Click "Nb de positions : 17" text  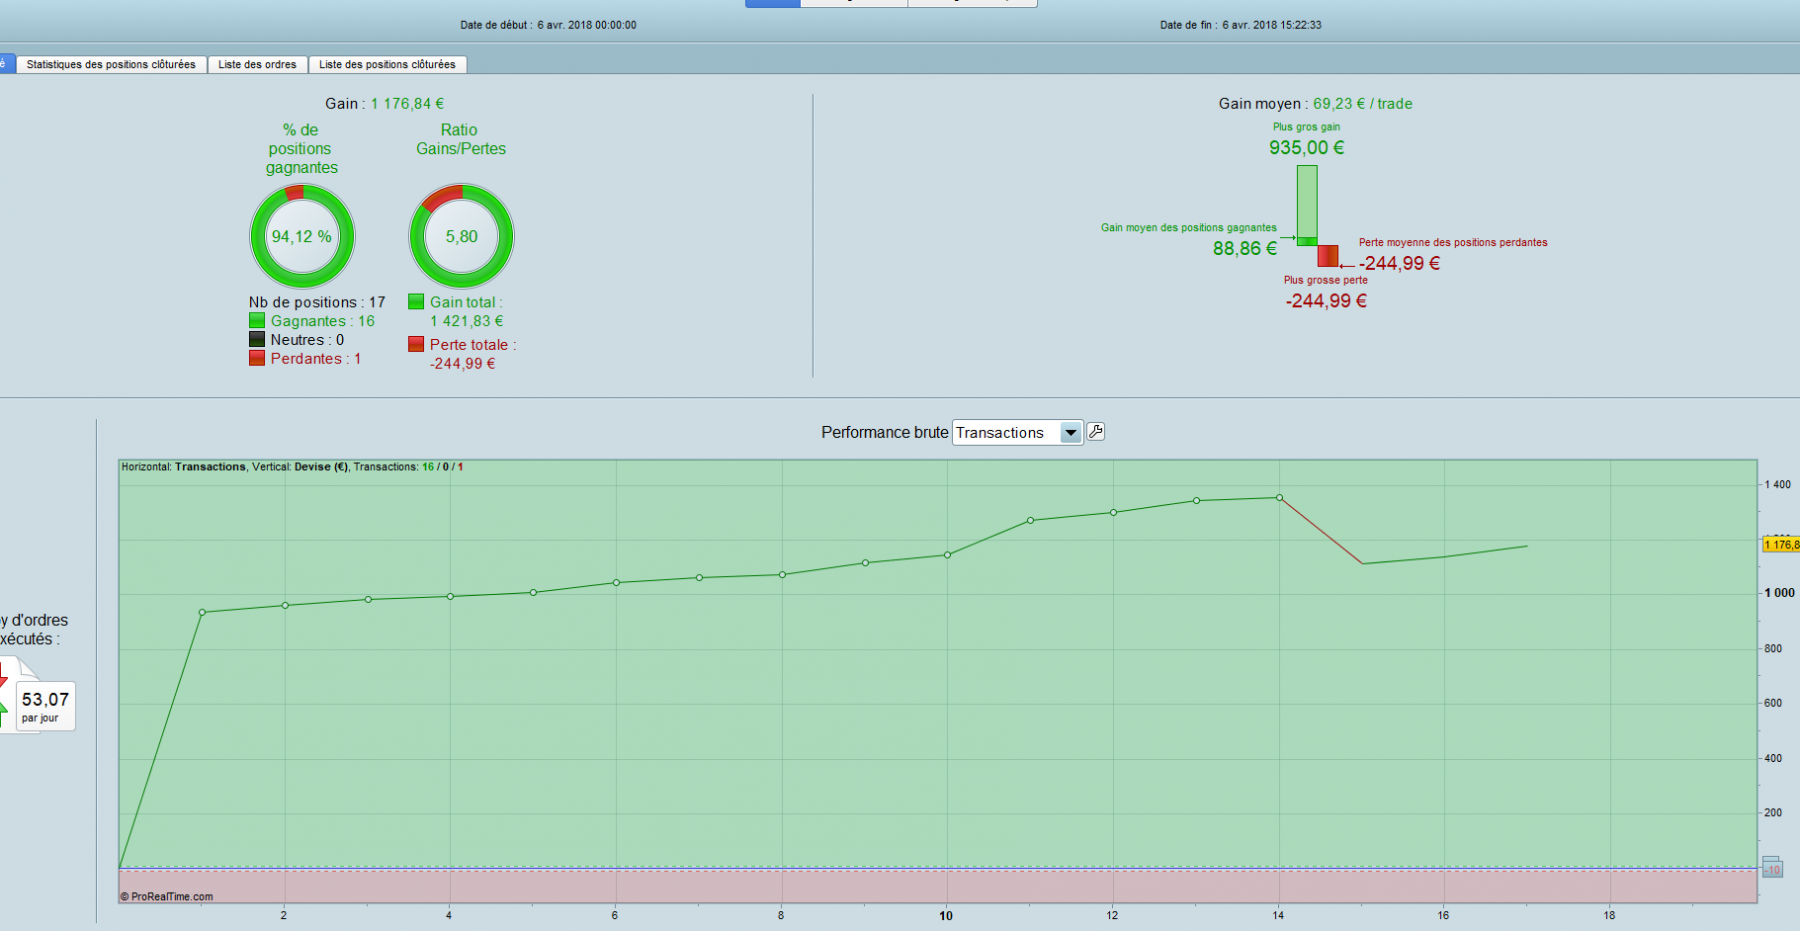click(x=317, y=302)
